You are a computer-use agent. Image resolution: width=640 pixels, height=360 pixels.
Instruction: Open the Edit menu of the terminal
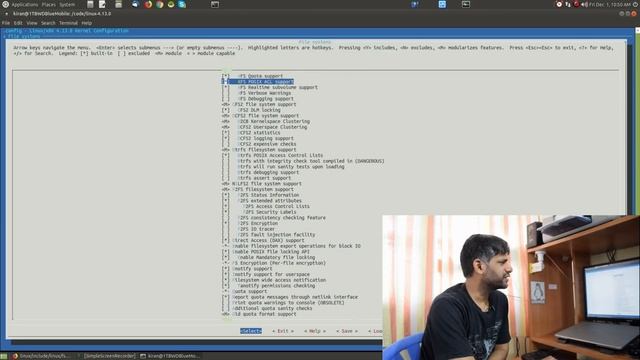click(x=18, y=23)
